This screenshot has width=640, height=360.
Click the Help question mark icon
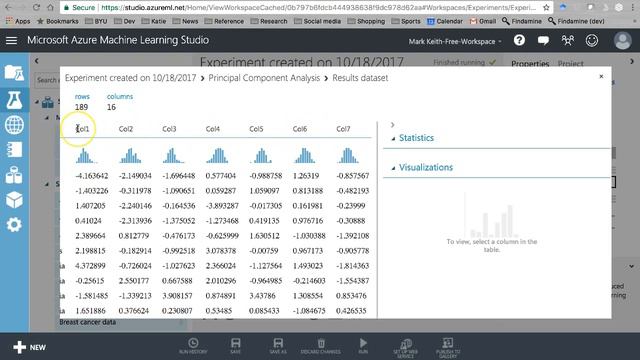point(519,40)
